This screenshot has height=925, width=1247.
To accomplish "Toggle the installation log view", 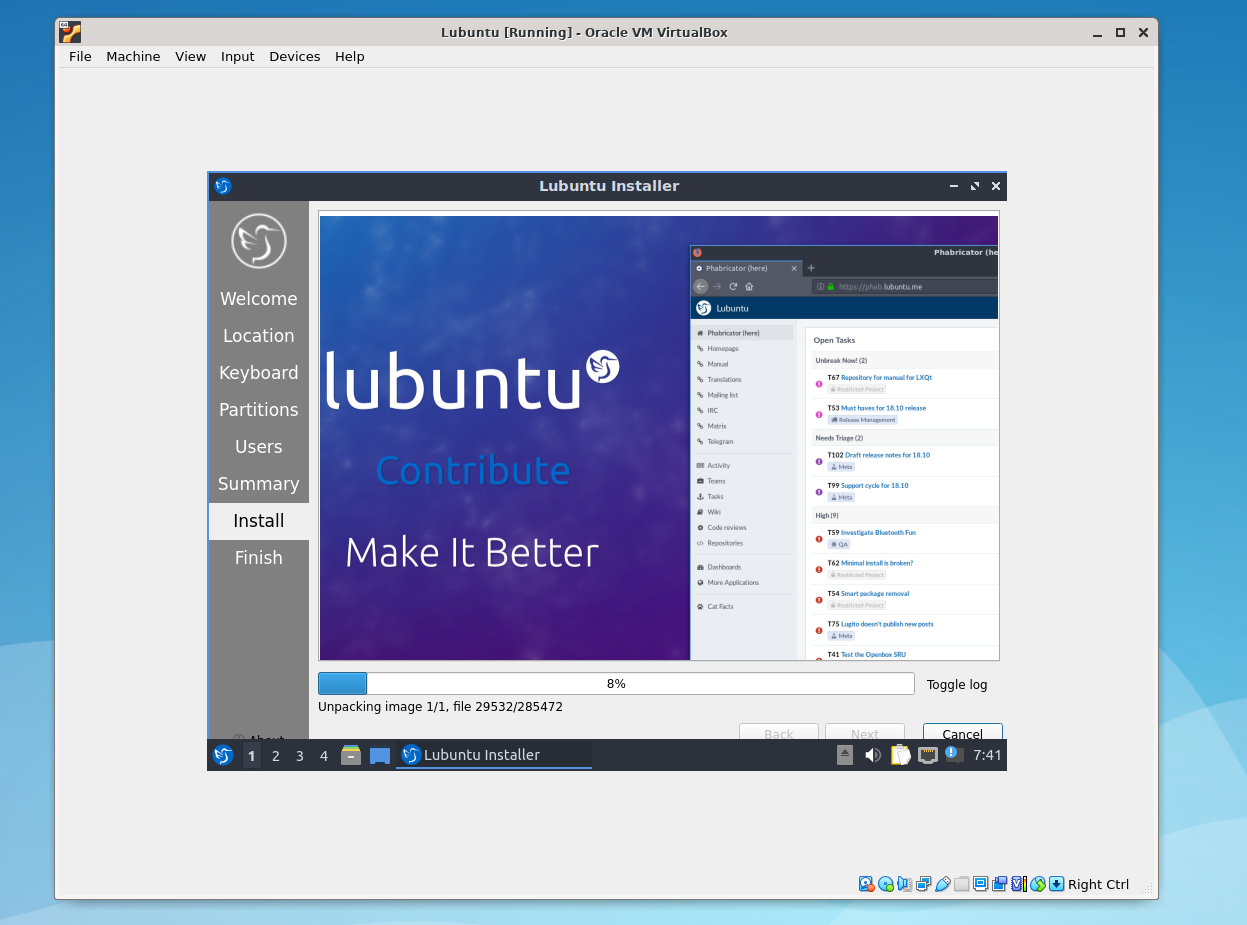I will (957, 685).
